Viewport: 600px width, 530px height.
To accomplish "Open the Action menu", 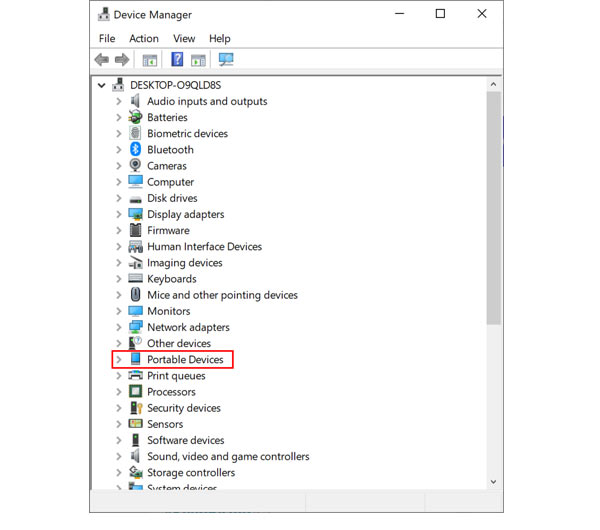I will (x=143, y=38).
